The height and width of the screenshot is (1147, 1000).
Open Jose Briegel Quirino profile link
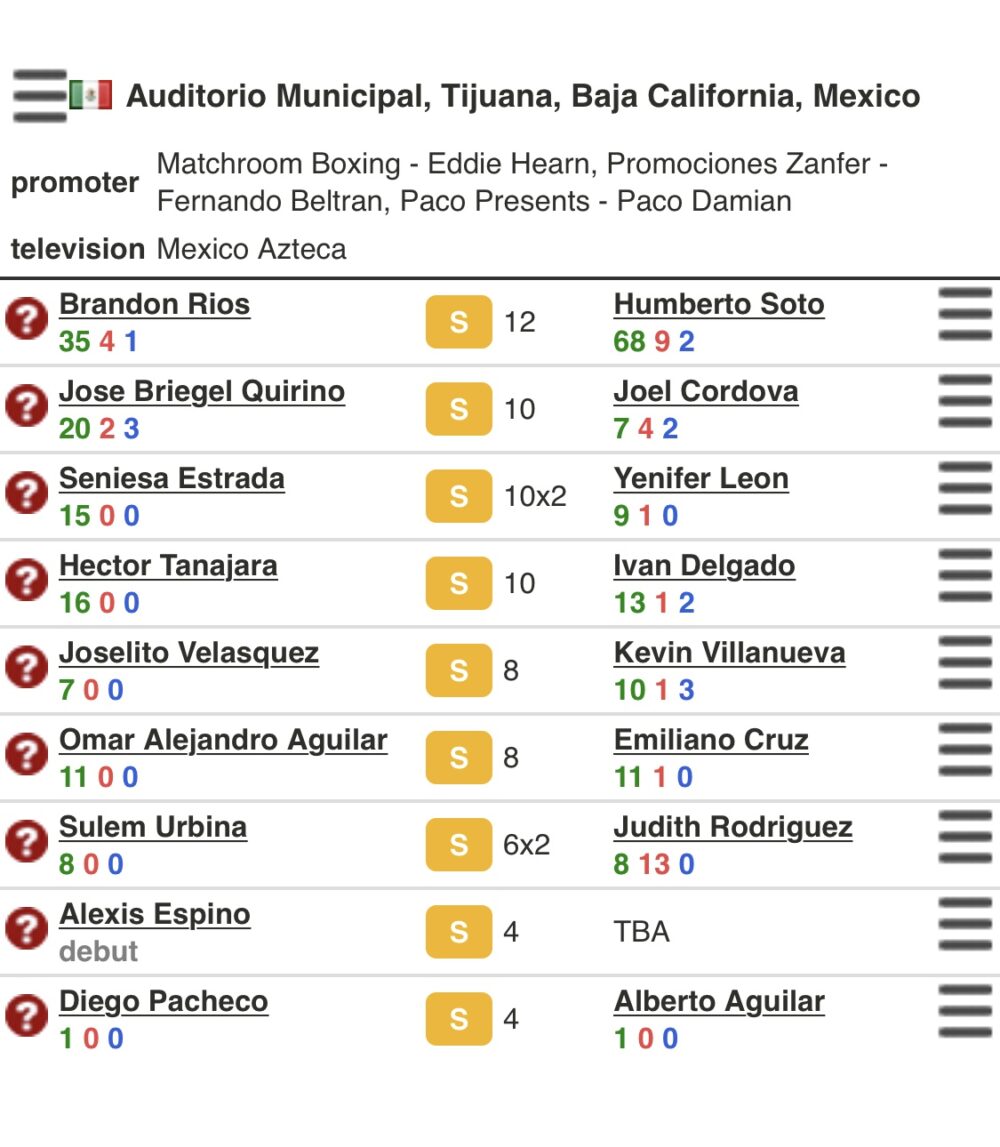pyautogui.click(x=202, y=391)
